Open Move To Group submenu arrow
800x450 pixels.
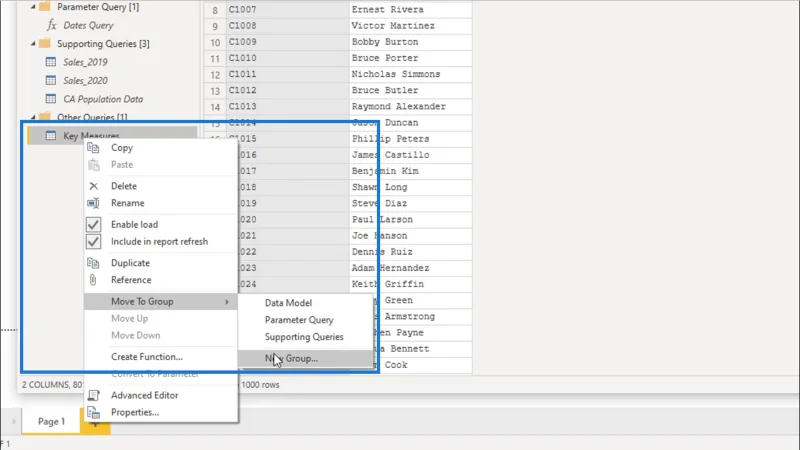[227, 302]
